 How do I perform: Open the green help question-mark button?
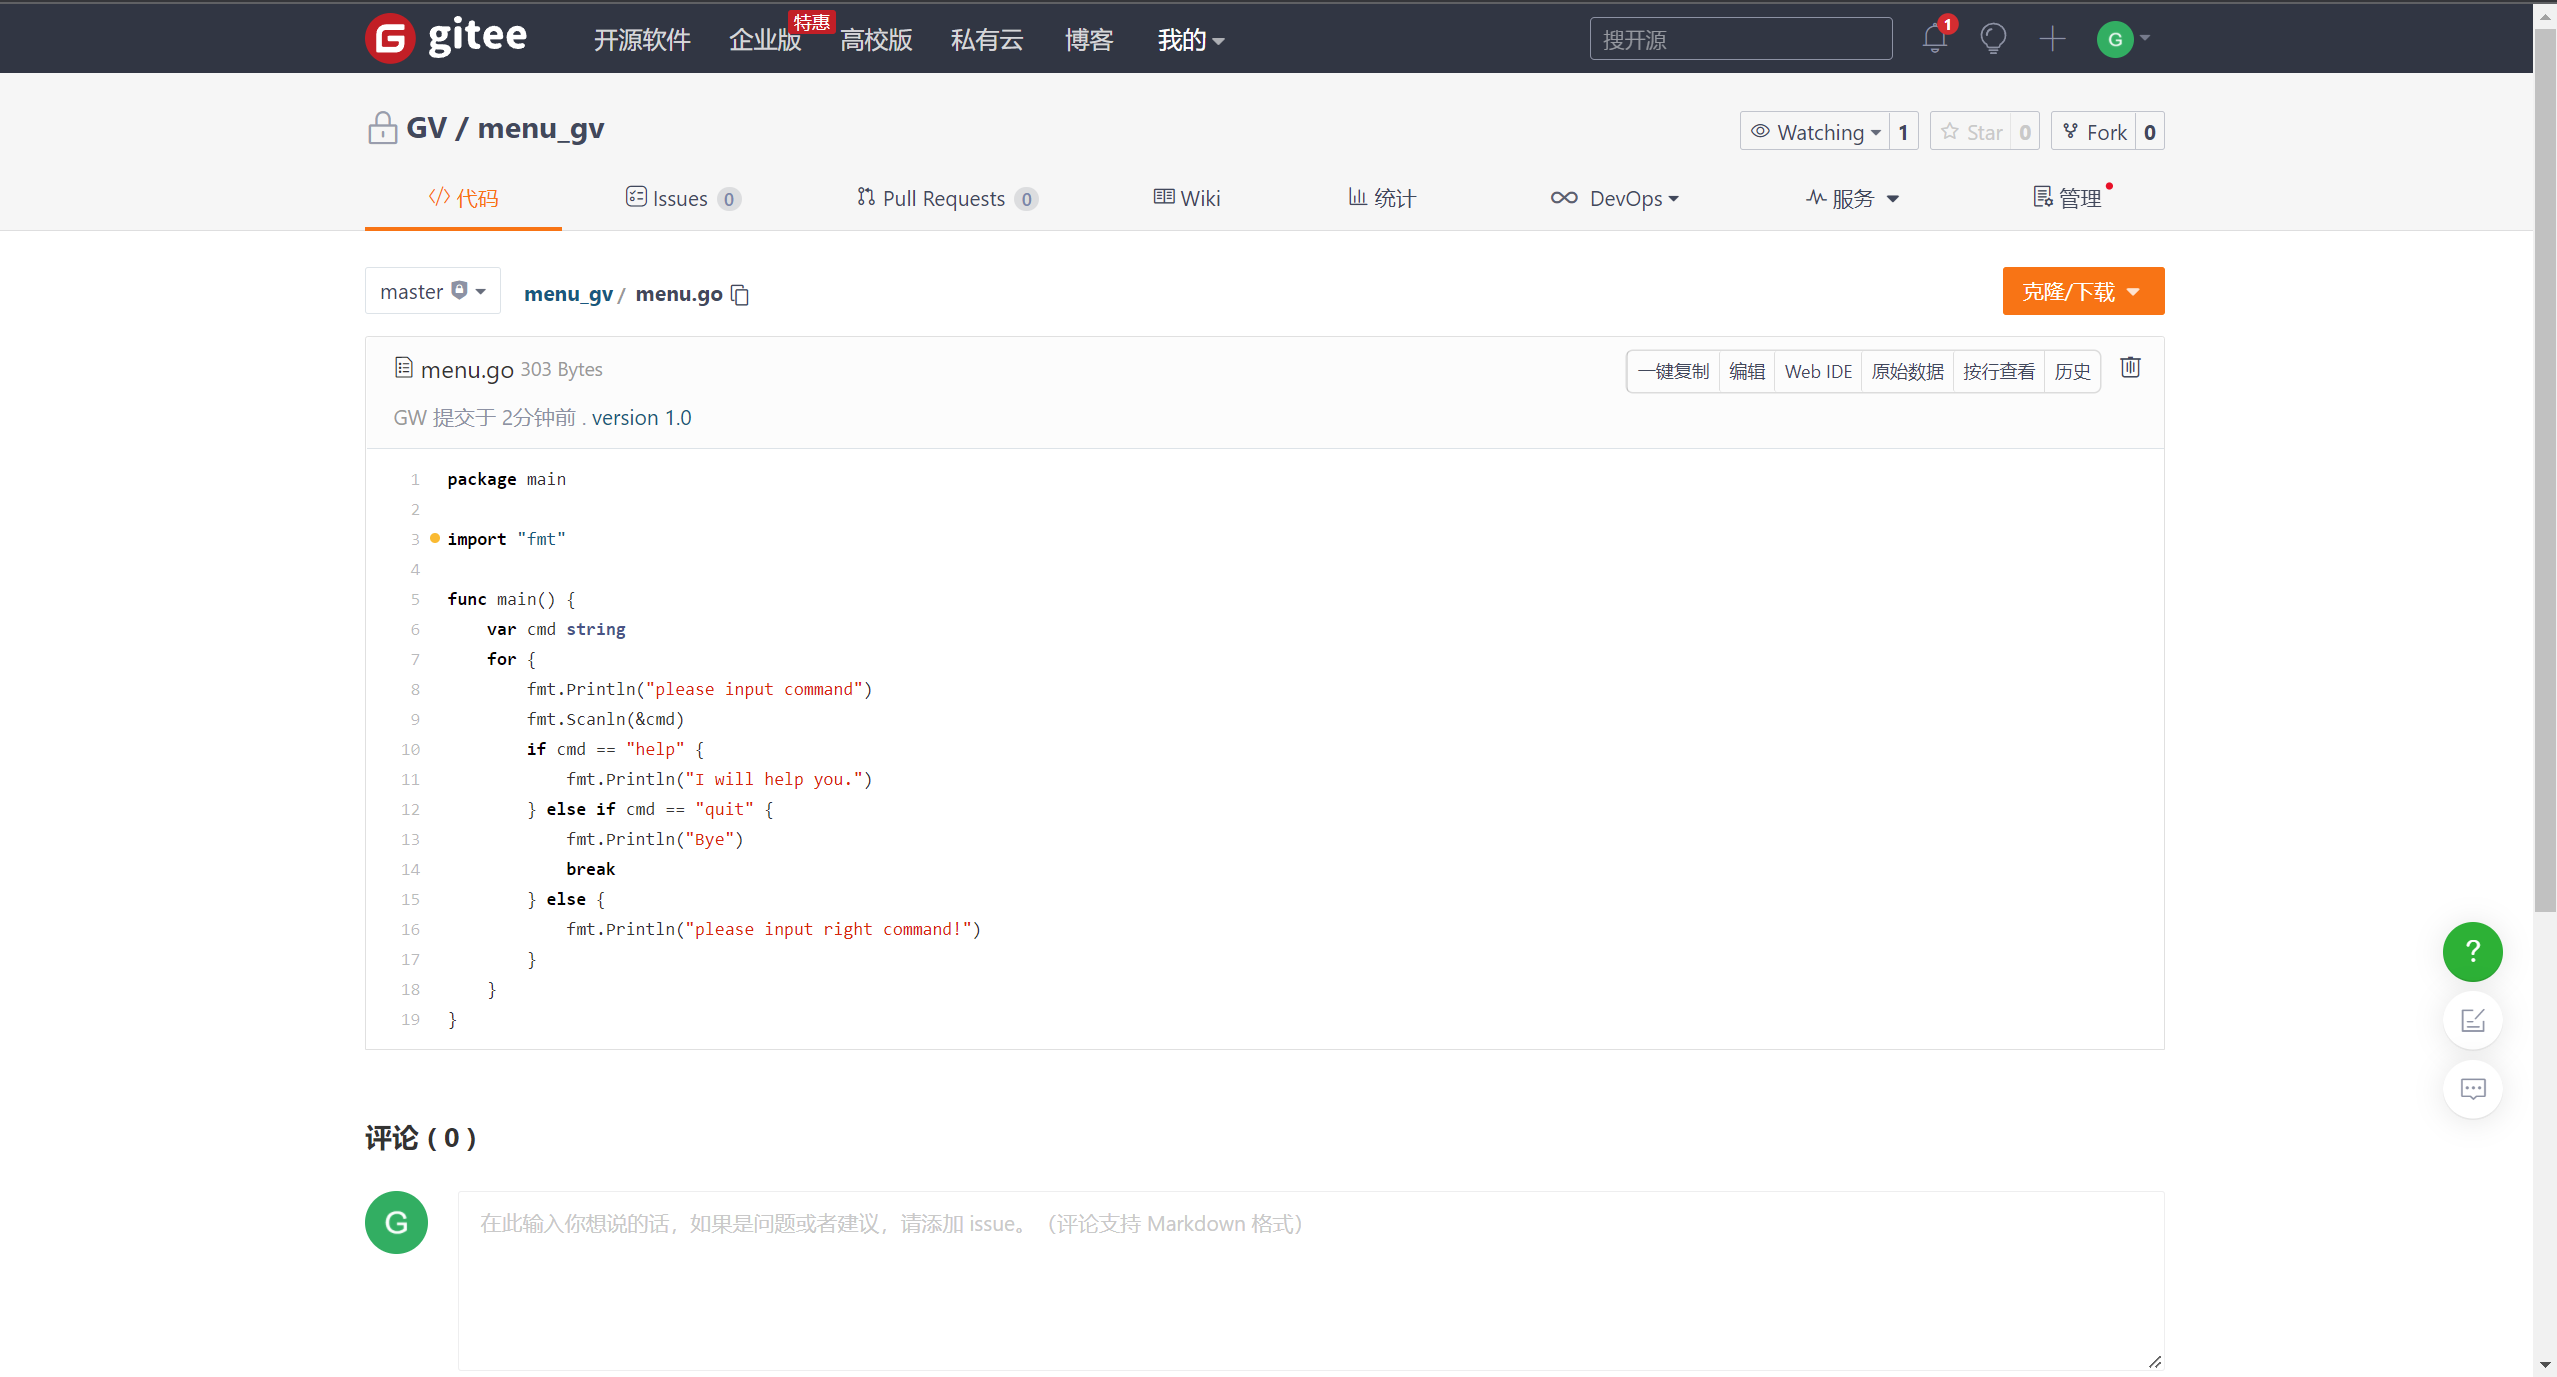pos(2472,951)
